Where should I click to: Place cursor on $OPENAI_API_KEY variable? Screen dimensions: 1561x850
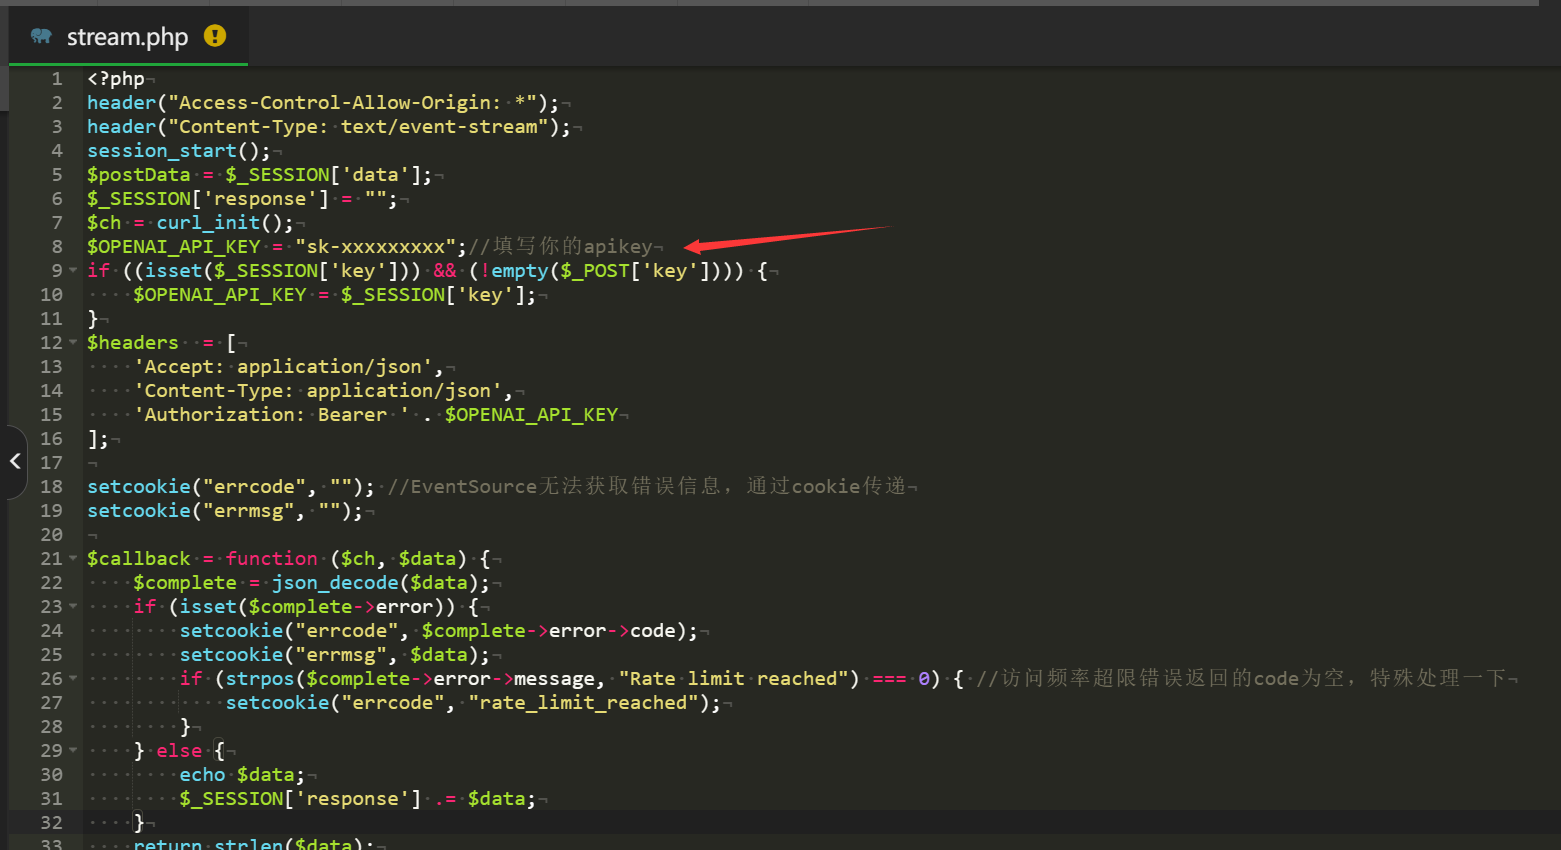point(170,246)
